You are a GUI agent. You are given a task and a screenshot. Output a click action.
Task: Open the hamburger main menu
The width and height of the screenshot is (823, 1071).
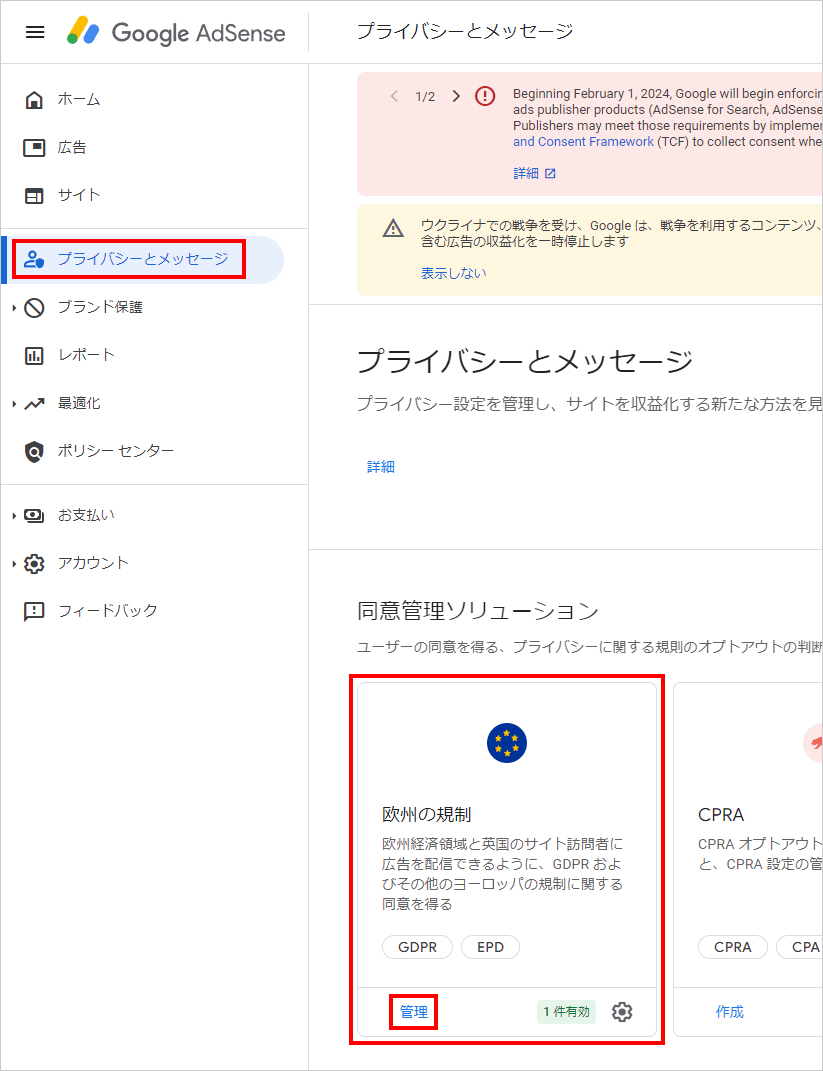(35, 32)
